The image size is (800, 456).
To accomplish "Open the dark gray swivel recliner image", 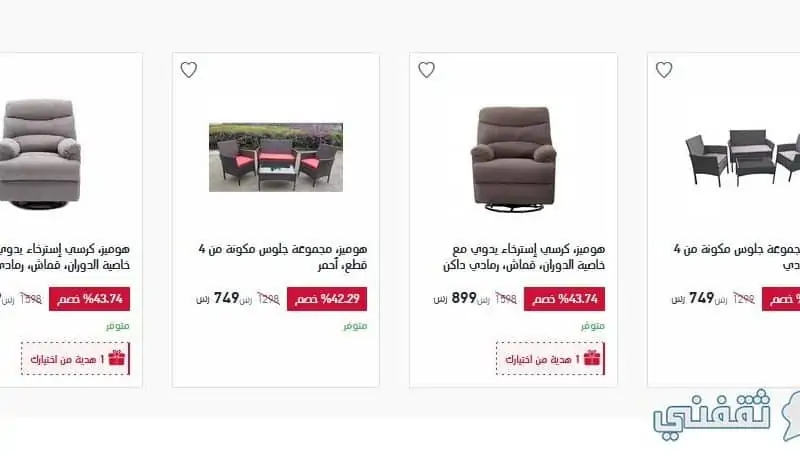I will (513, 159).
